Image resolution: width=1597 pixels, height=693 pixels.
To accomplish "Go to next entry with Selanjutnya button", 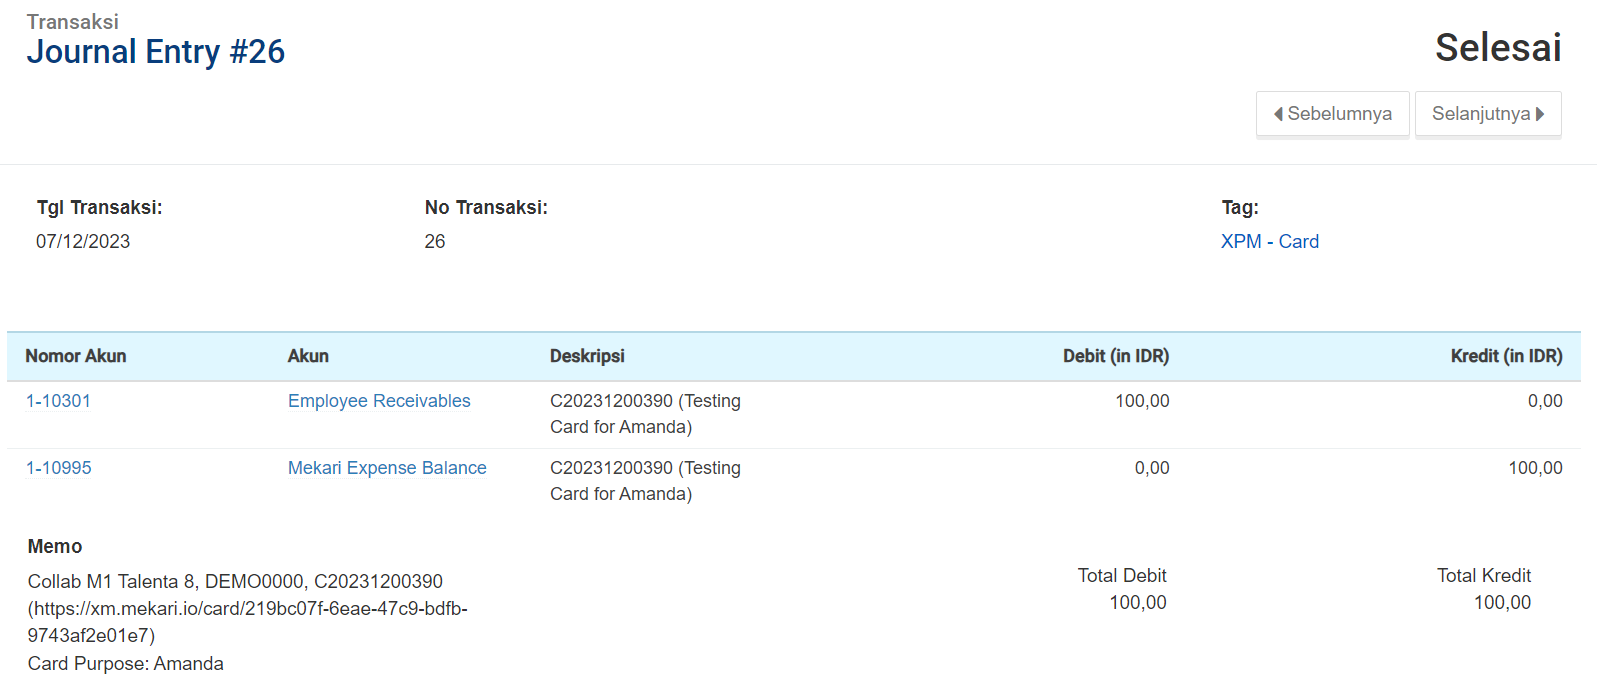I will 1488,114.
